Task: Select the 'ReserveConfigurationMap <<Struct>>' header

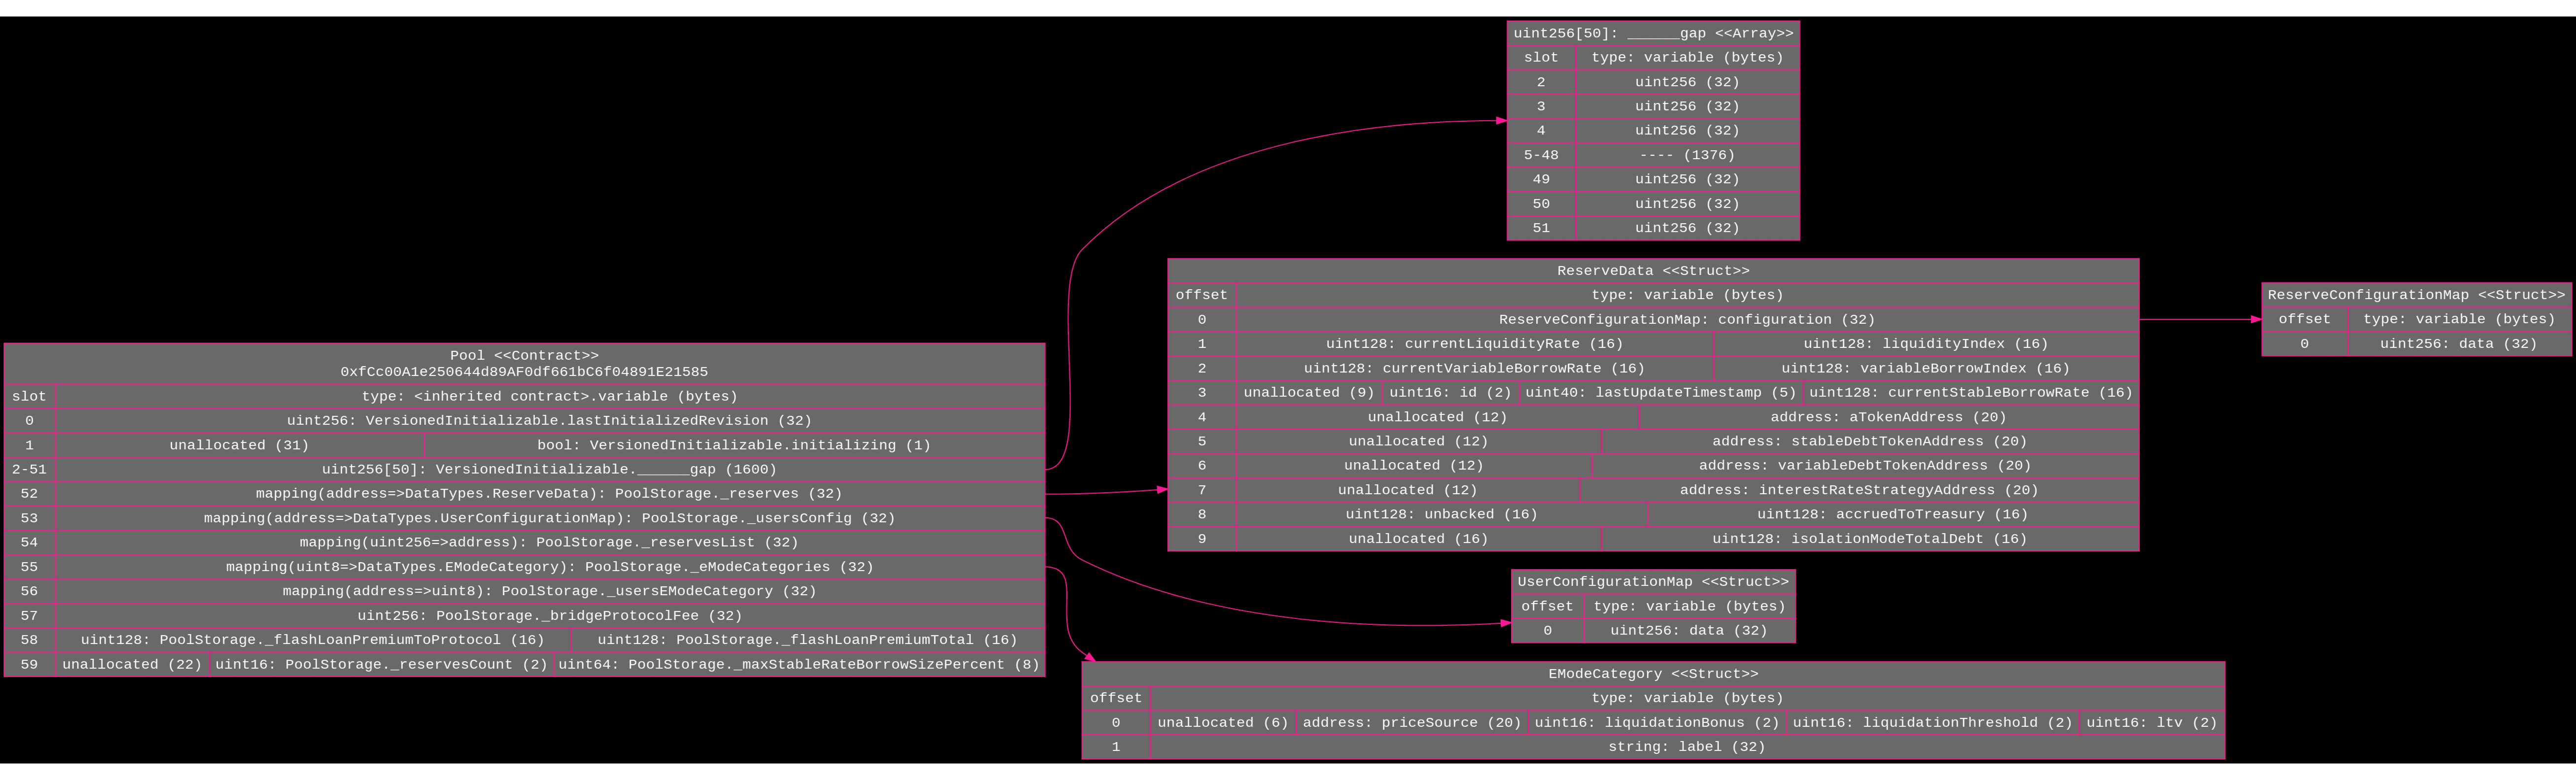Action: point(2416,295)
